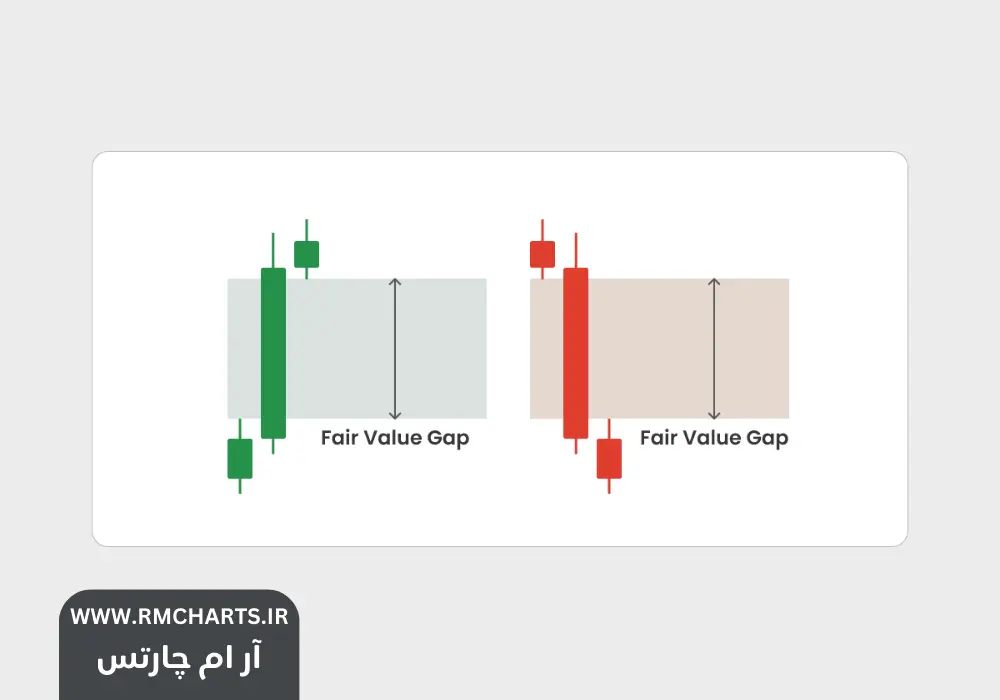Click the tall red bearish candle body

pos(575,352)
